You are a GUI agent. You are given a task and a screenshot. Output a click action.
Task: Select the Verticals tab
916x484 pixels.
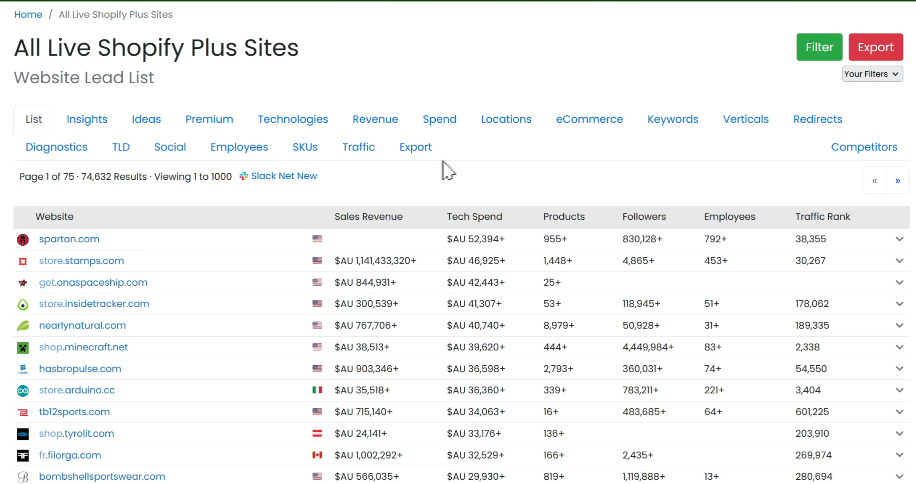coord(745,119)
